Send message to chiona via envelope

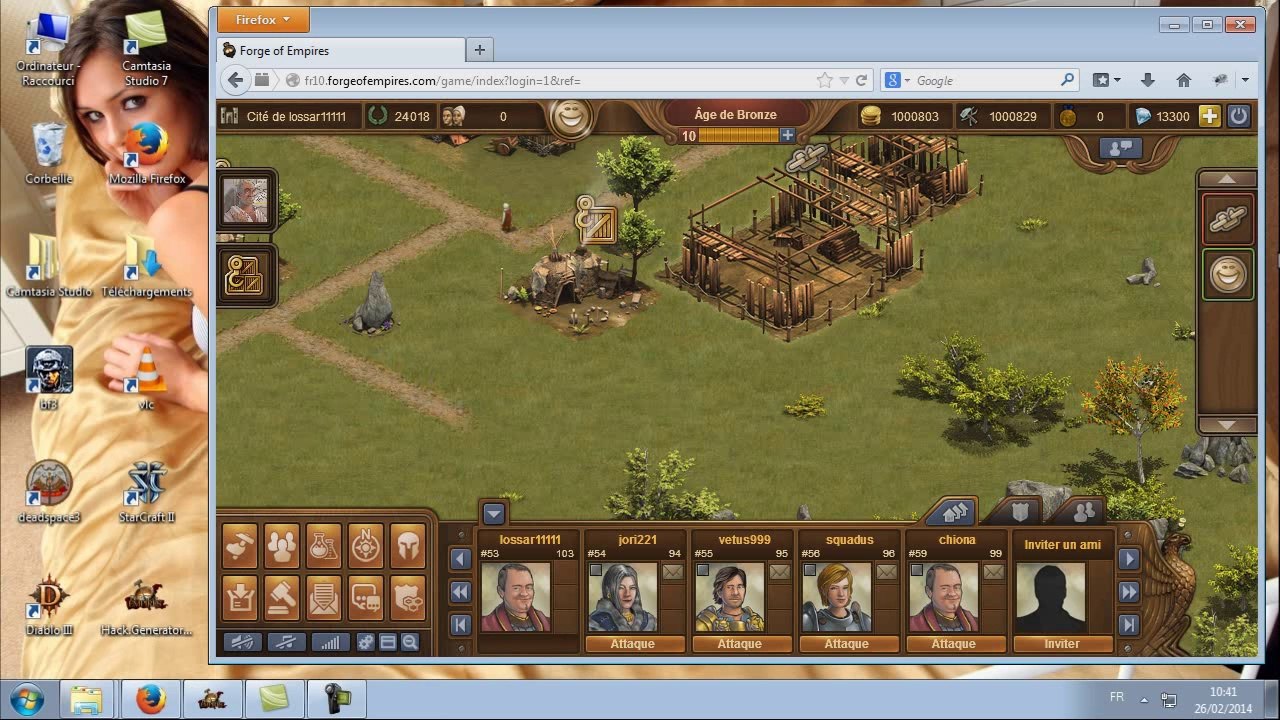(994, 572)
